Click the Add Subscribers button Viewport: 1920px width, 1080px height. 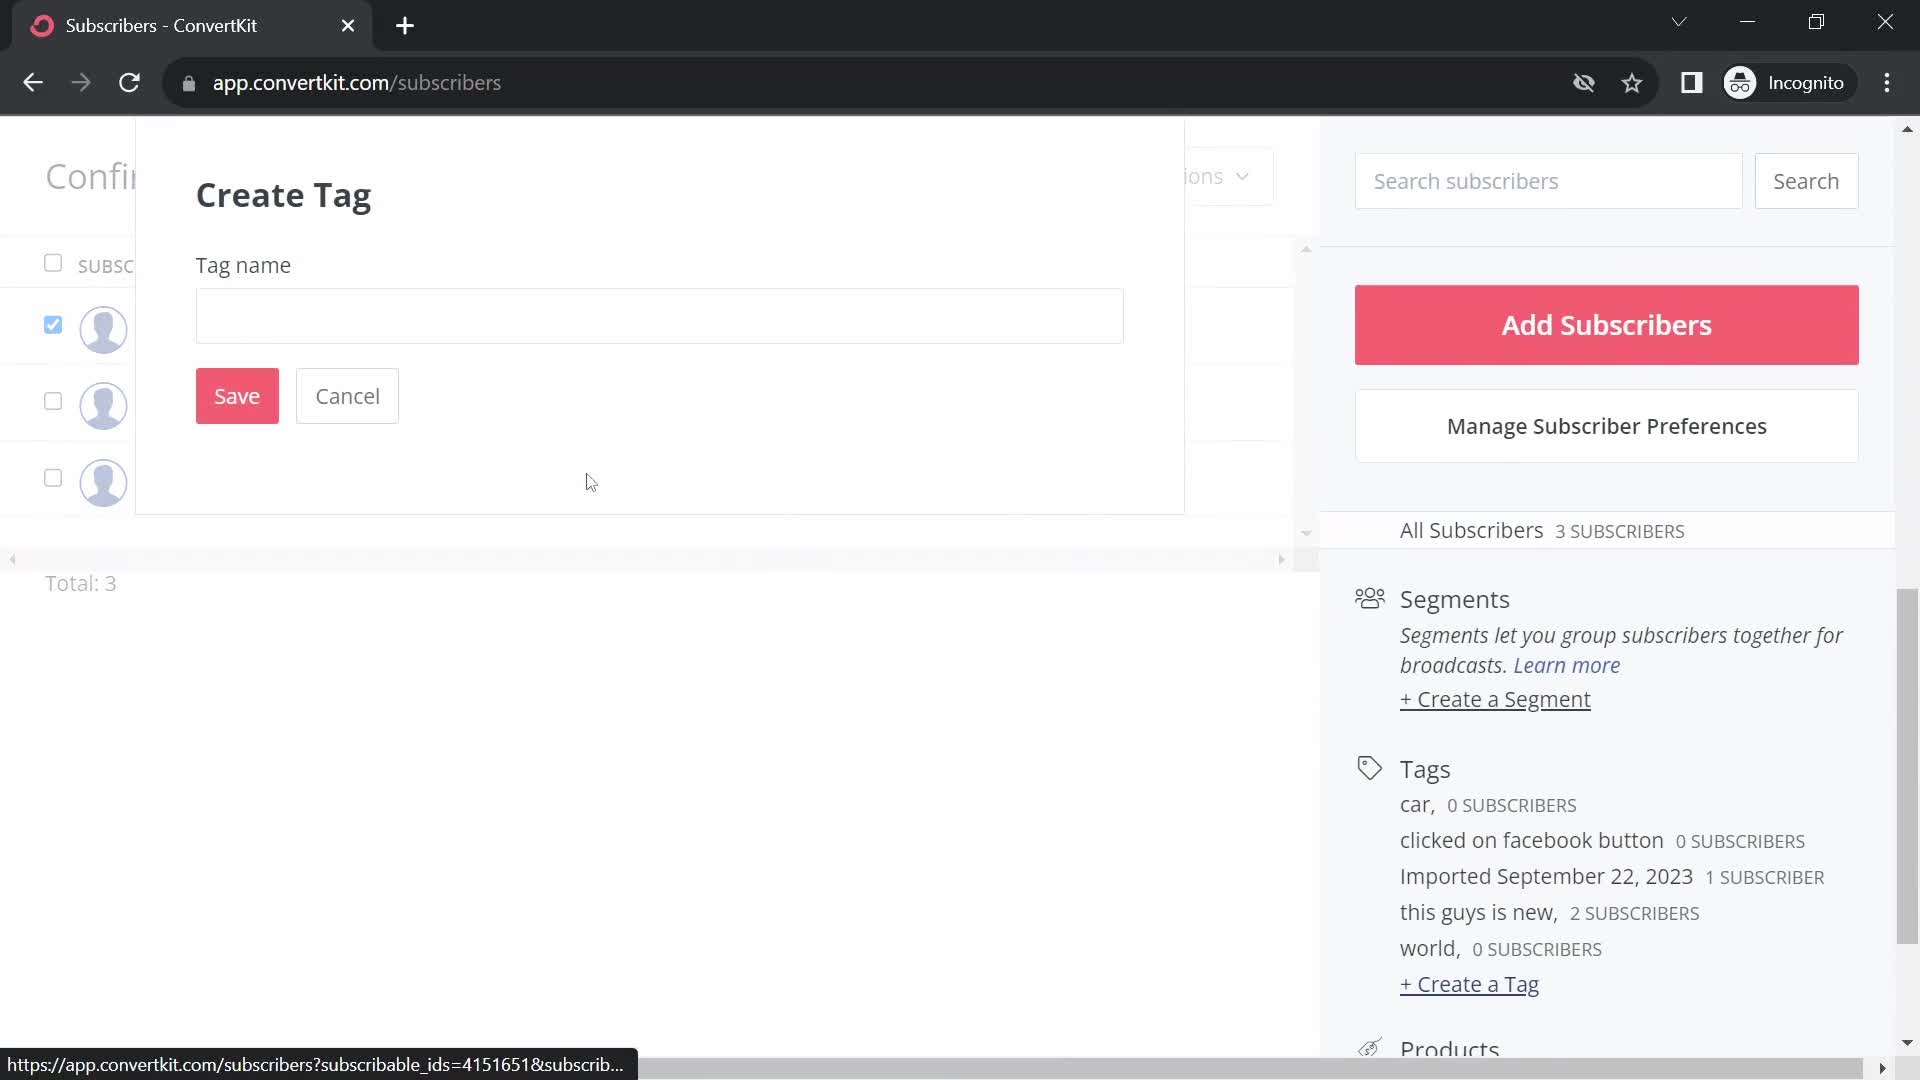tap(1606, 324)
